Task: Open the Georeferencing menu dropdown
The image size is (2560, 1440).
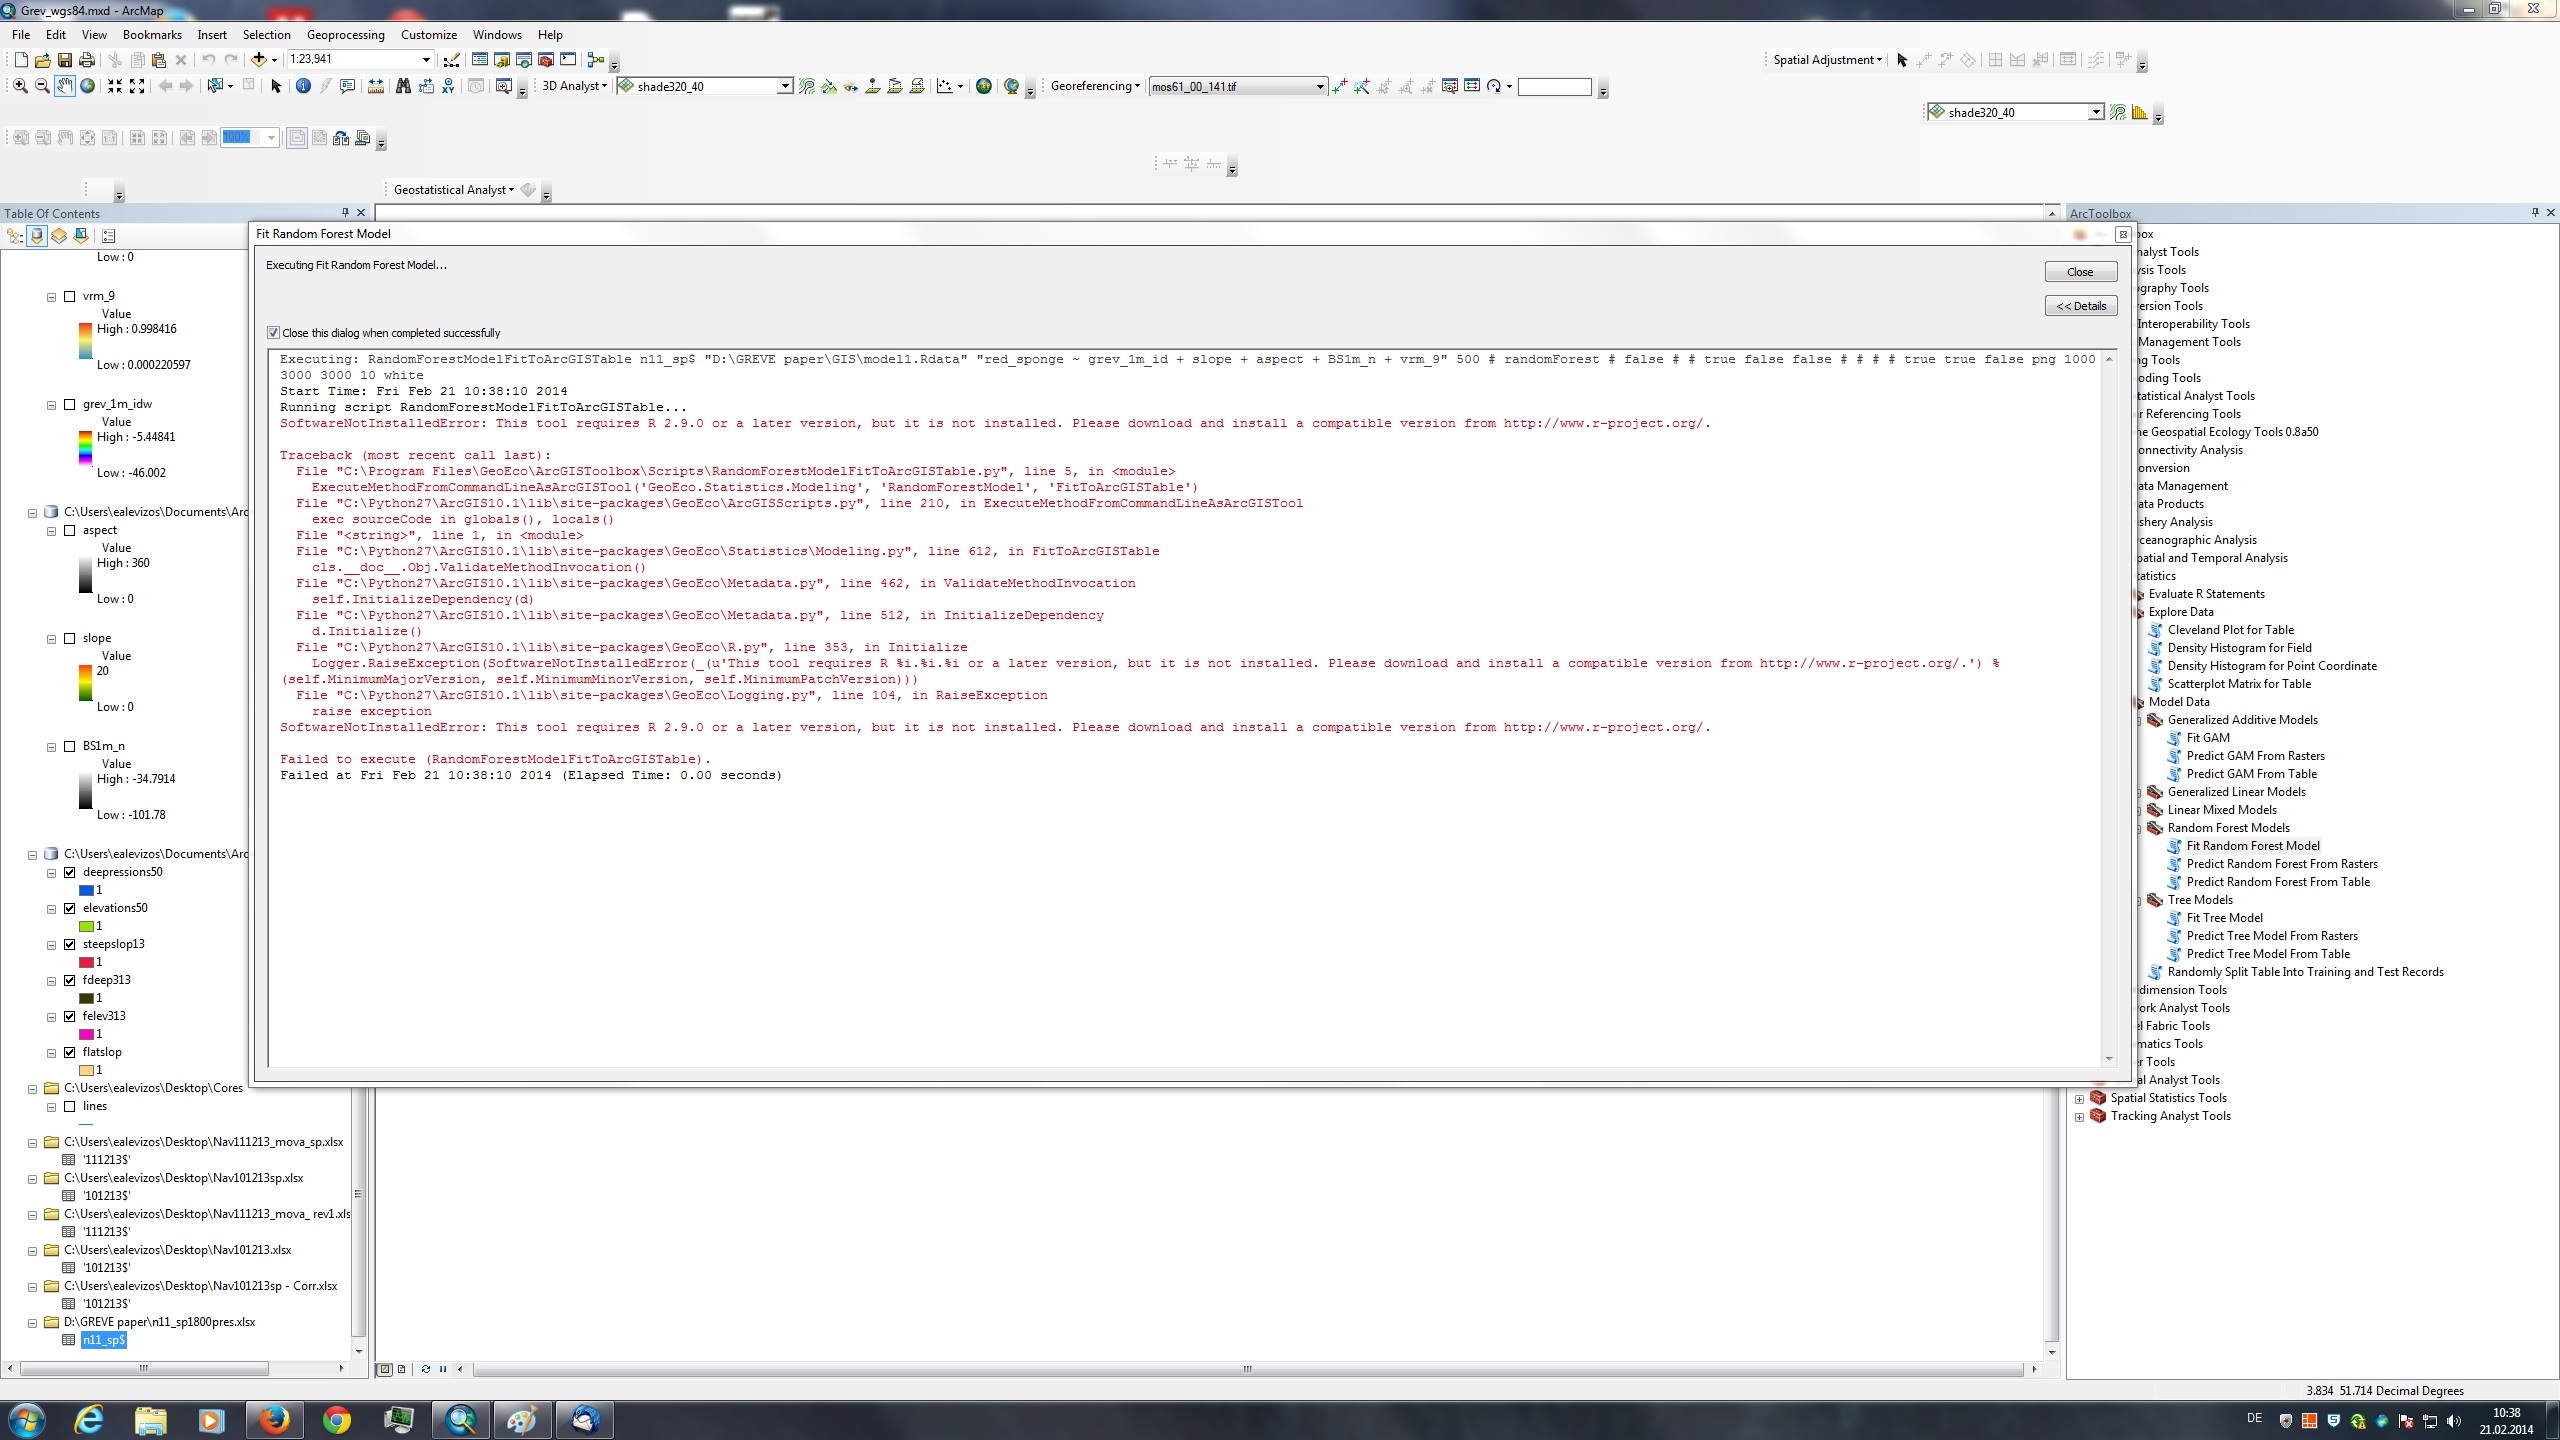Action: click(x=1095, y=86)
